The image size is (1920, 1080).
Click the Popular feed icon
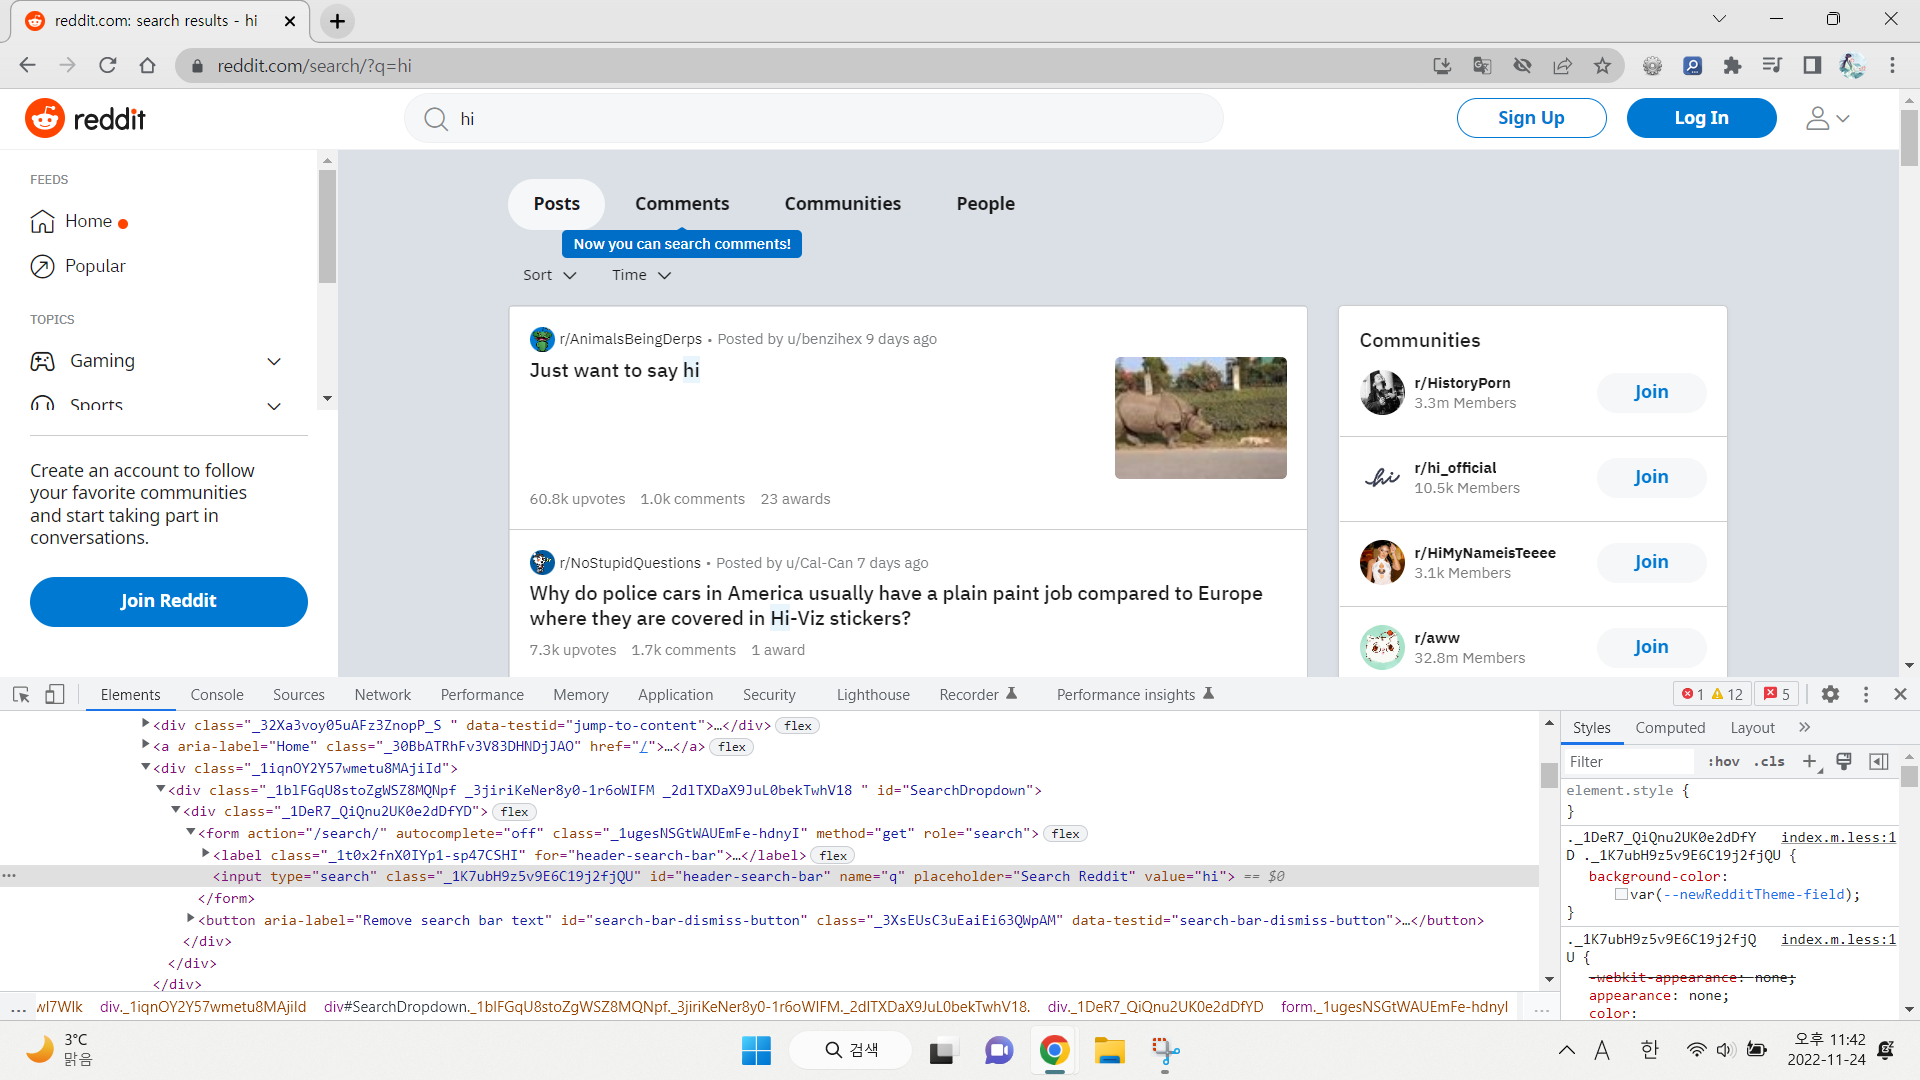click(42, 266)
